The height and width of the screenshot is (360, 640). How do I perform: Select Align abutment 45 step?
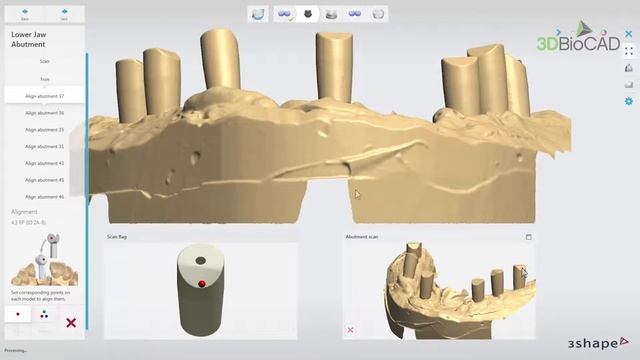click(44, 180)
